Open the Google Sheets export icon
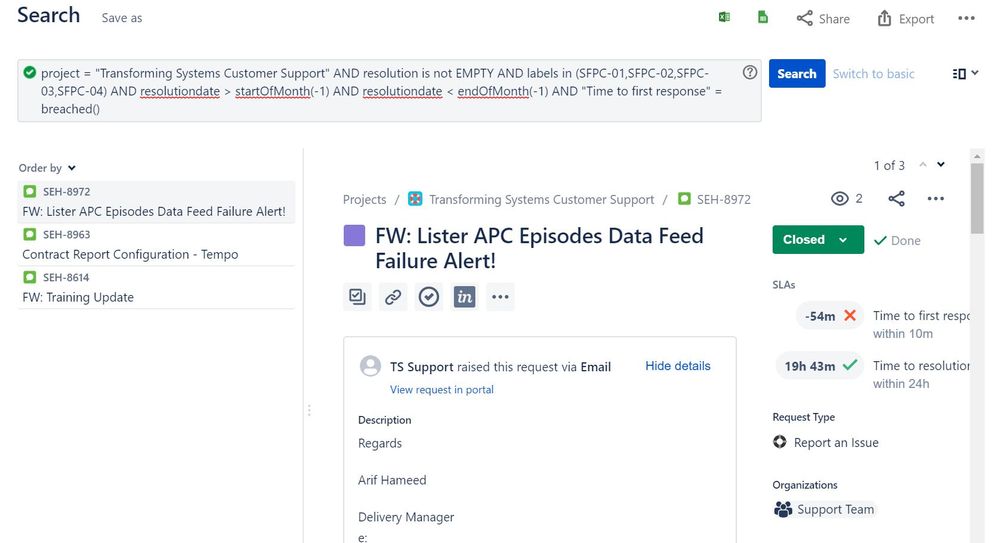This screenshot has height=543, width=999. pyautogui.click(x=763, y=17)
